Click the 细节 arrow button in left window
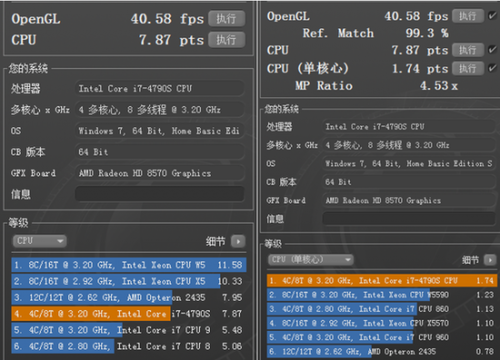 (x=238, y=241)
